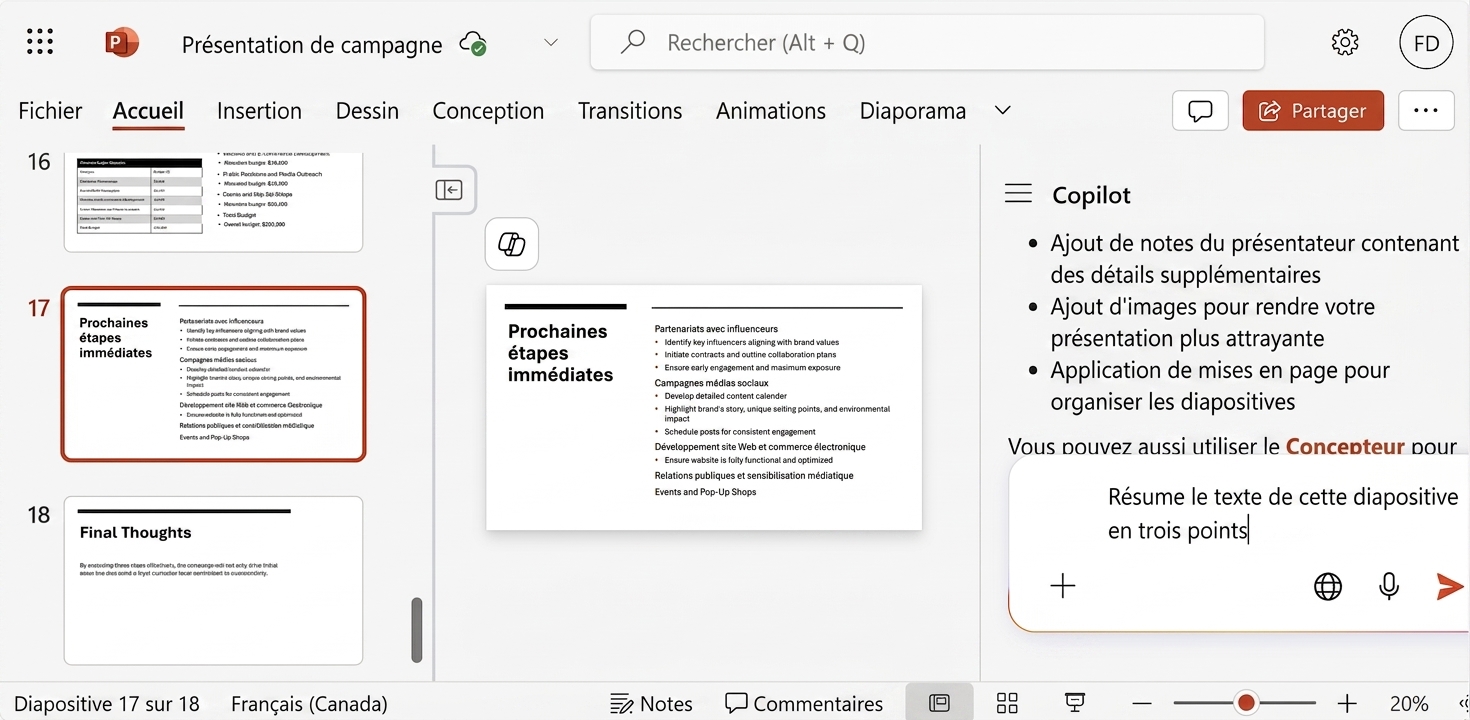Click the Copilot pane title

pyautogui.click(x=1091, y=195)
